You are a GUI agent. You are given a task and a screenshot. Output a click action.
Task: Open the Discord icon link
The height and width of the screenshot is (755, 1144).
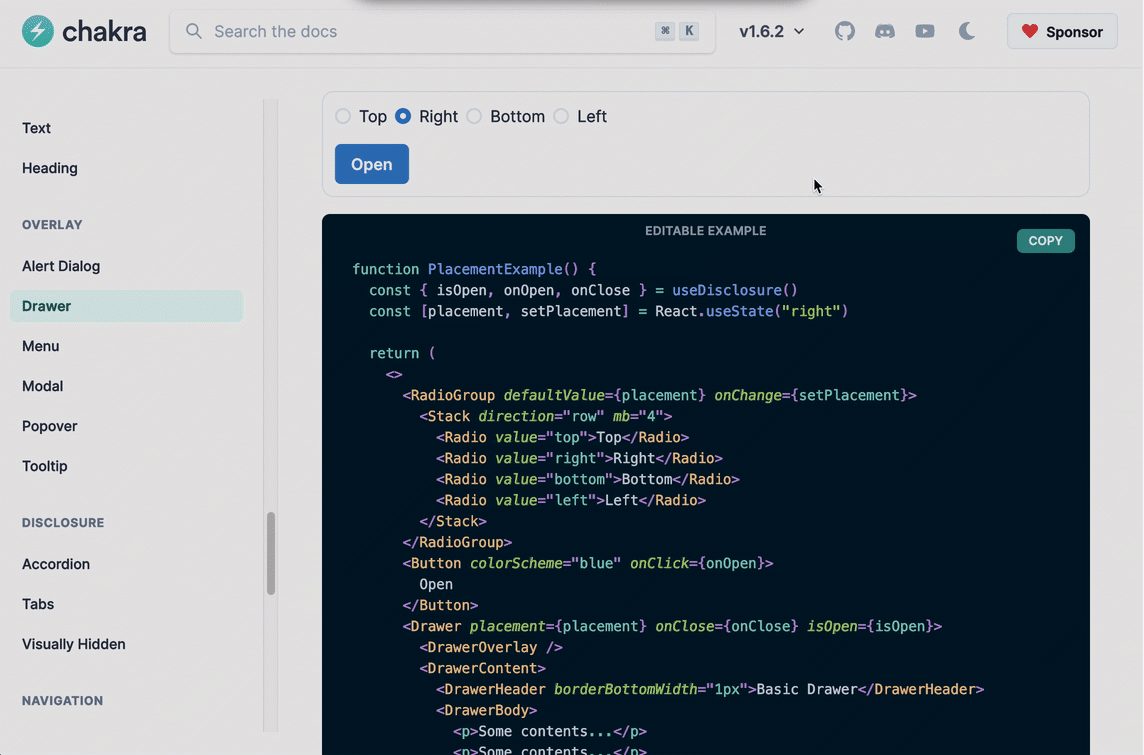(x=885, y=31)
